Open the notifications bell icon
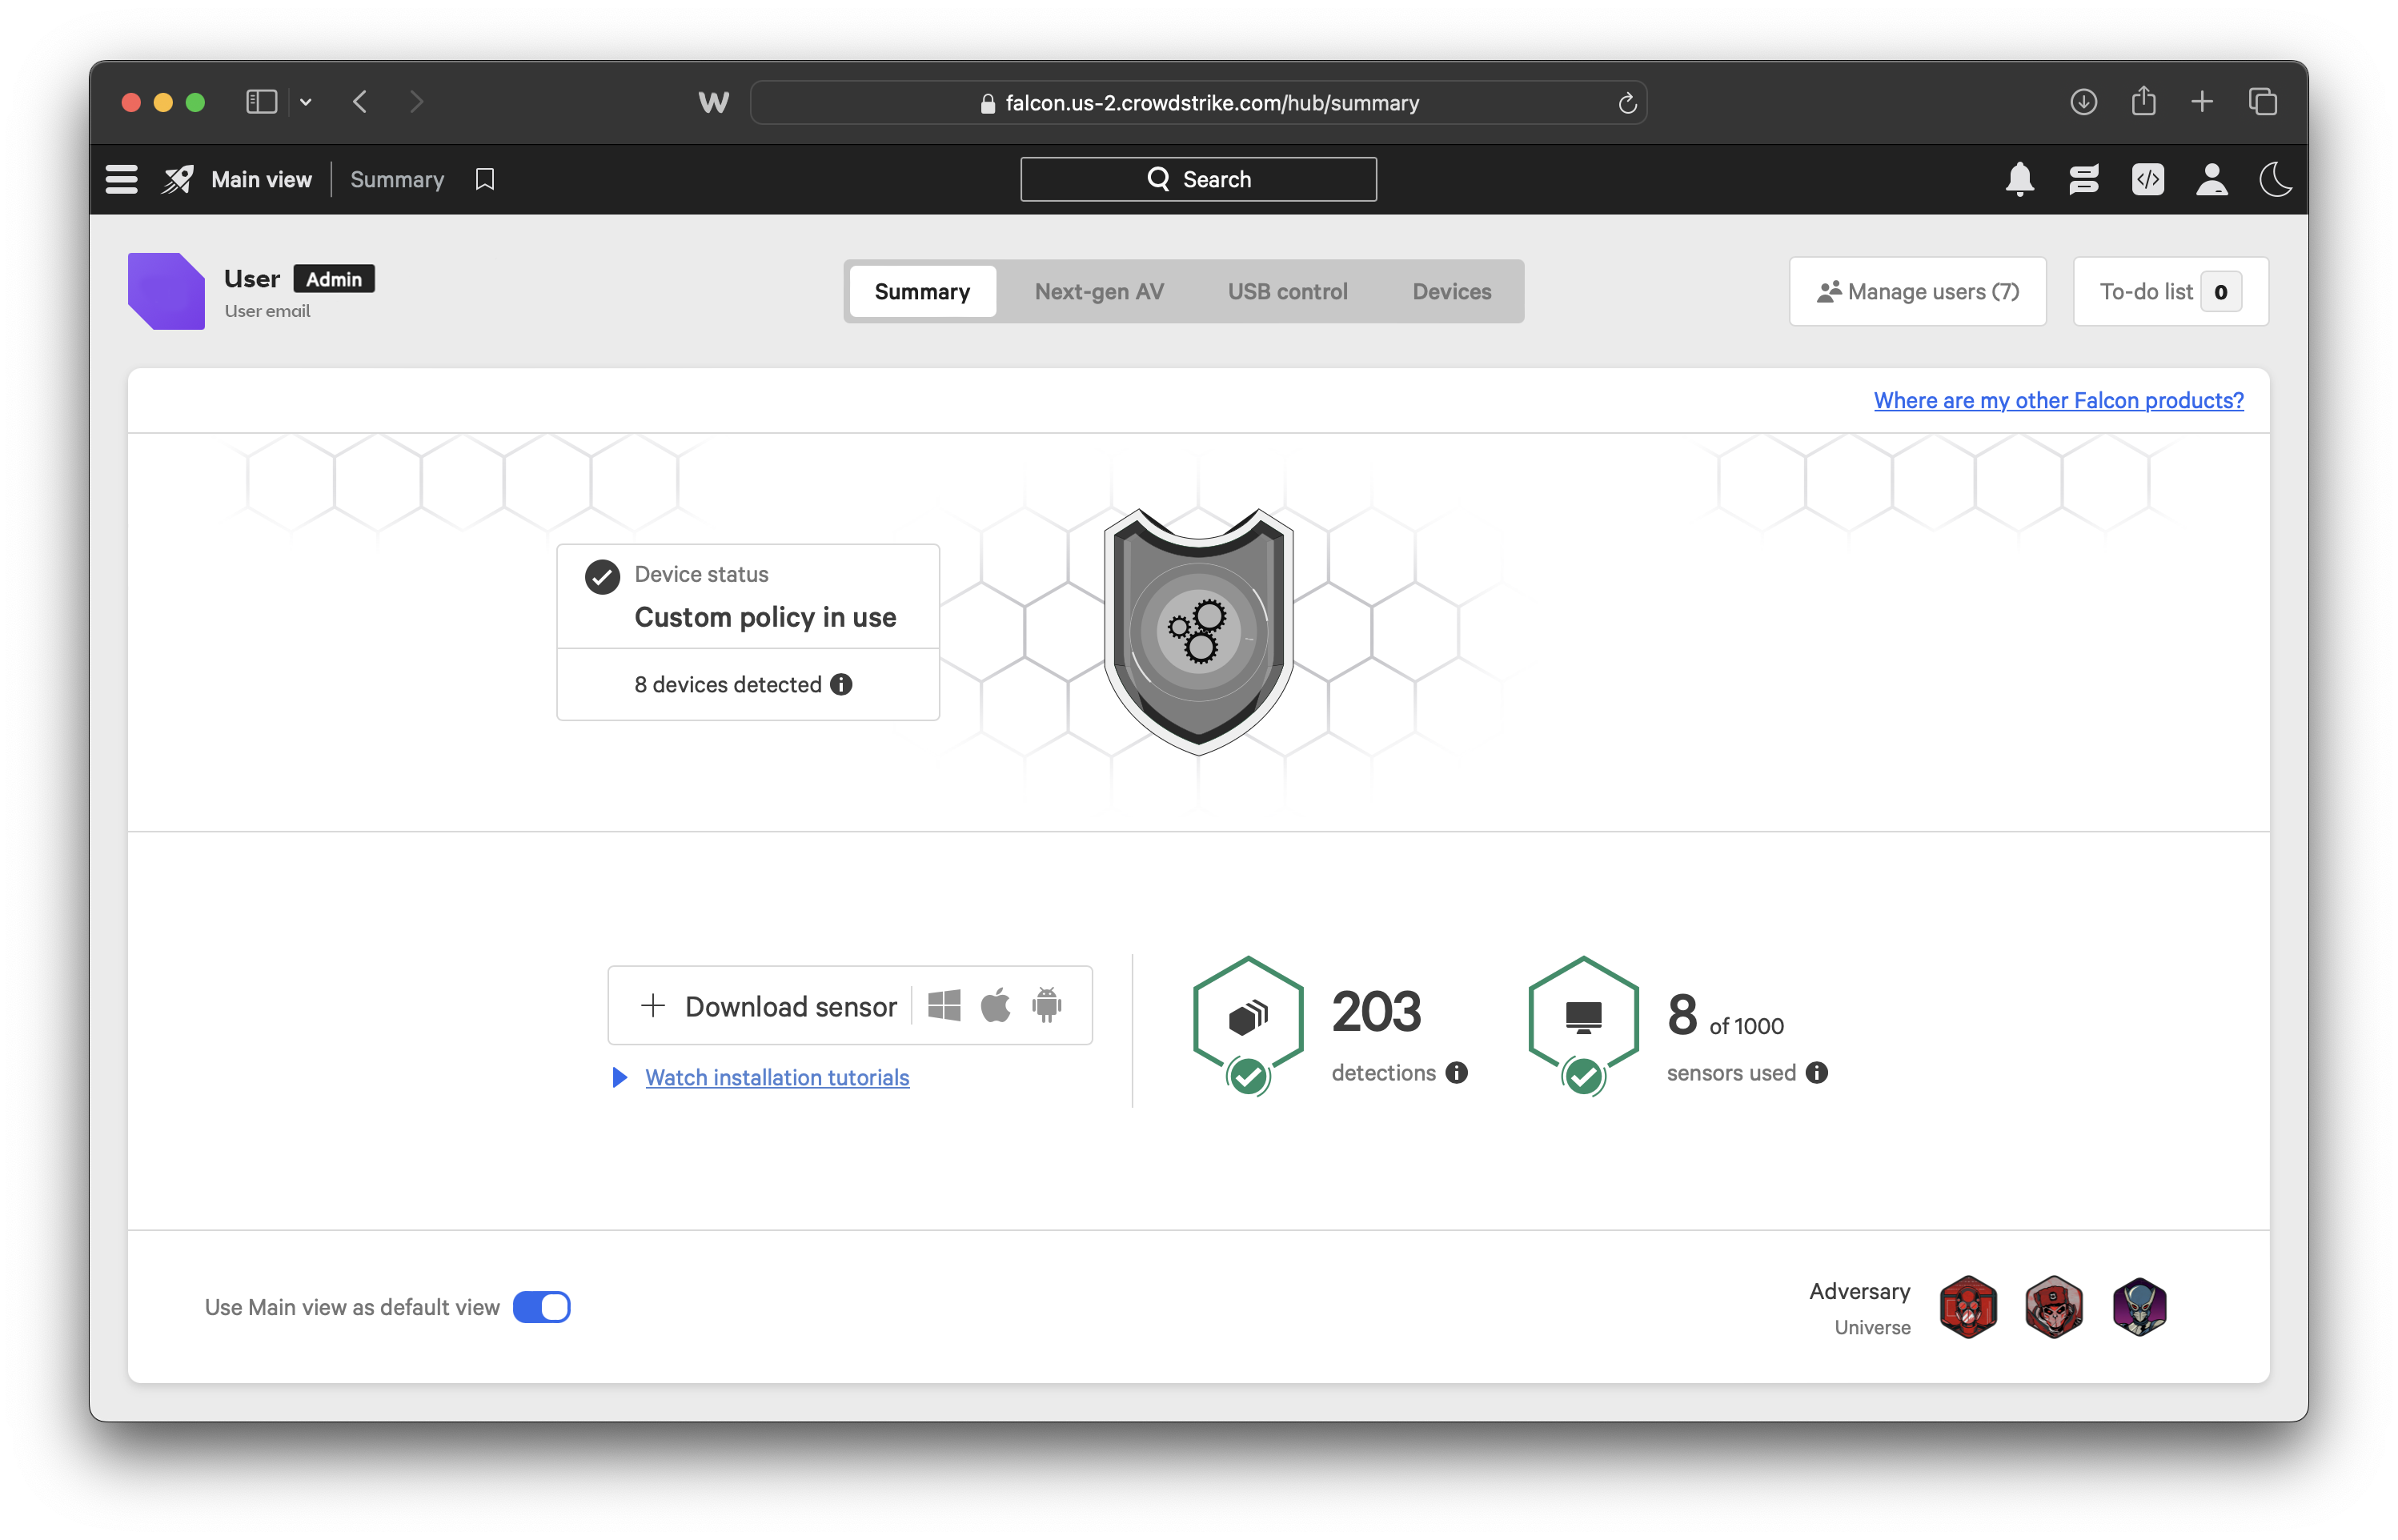2398x1540 pixels. coord(2020,179)
